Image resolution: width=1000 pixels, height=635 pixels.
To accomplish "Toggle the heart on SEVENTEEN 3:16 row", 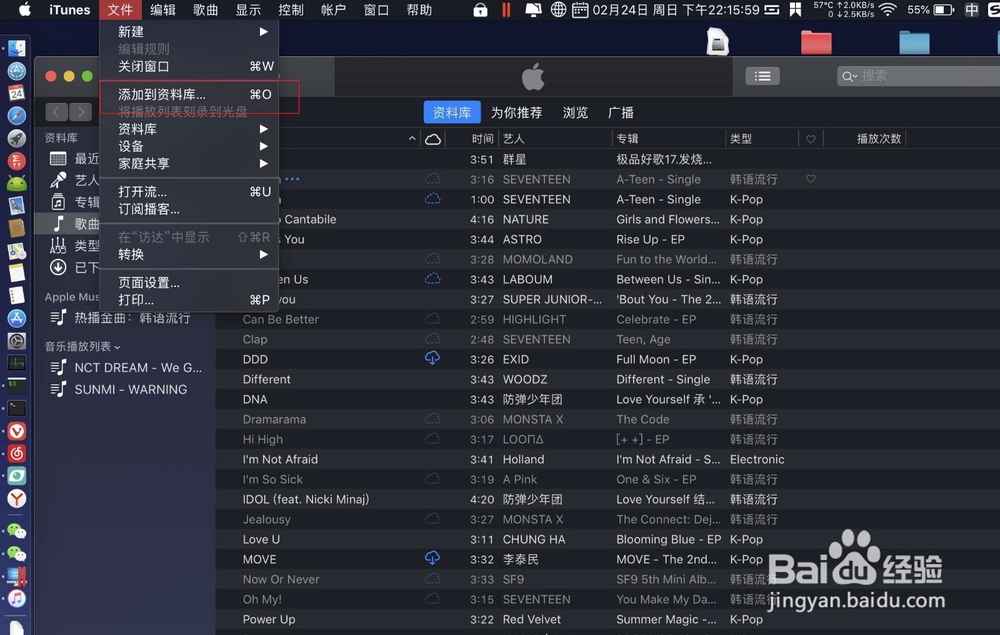I will [x=810, y=179].
